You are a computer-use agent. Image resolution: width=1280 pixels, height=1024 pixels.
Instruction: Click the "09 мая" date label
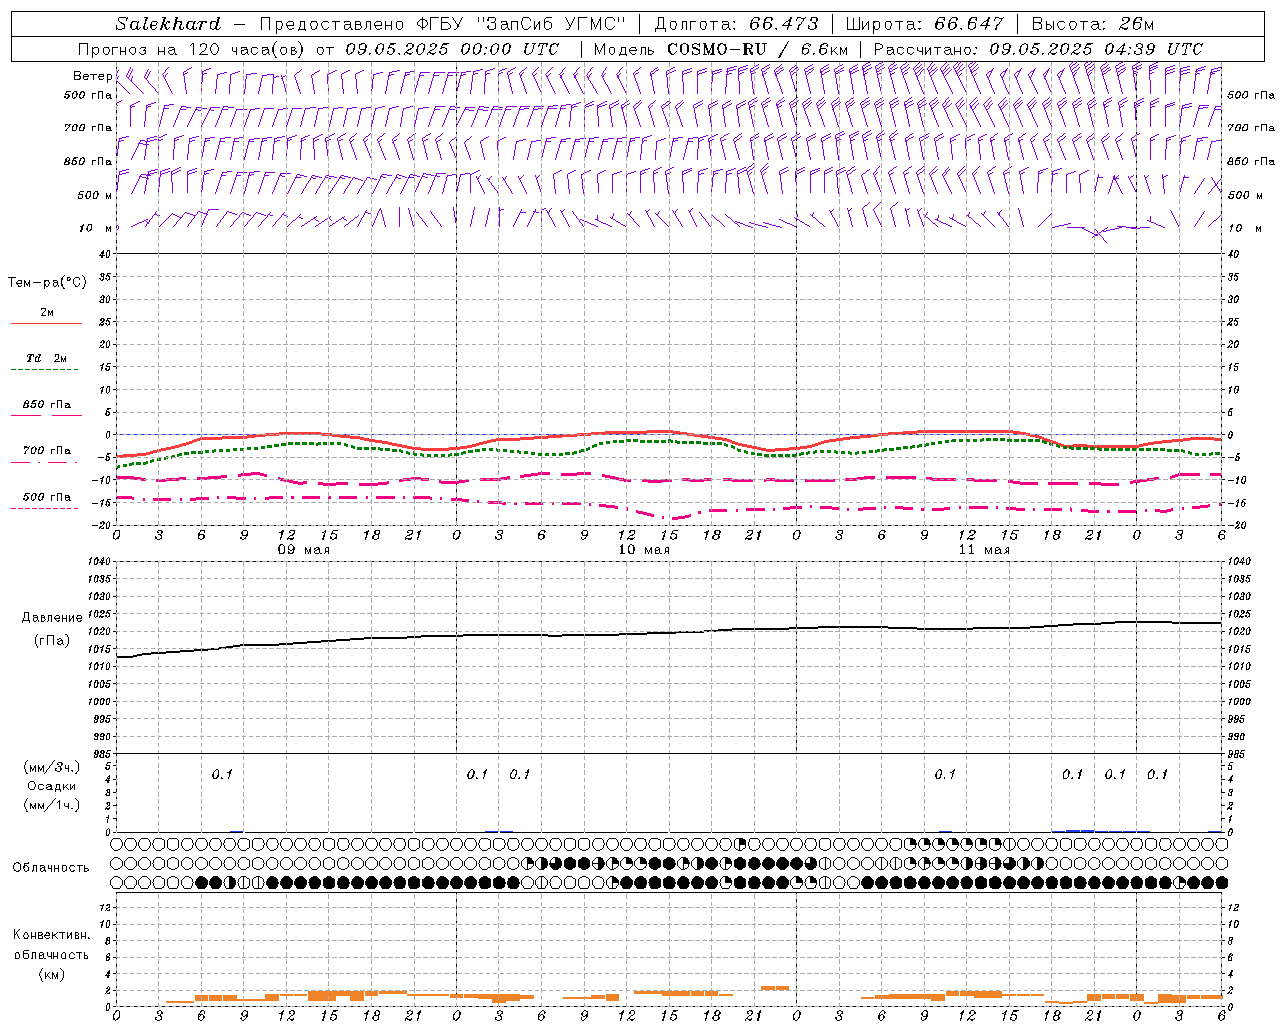[303, 550]
